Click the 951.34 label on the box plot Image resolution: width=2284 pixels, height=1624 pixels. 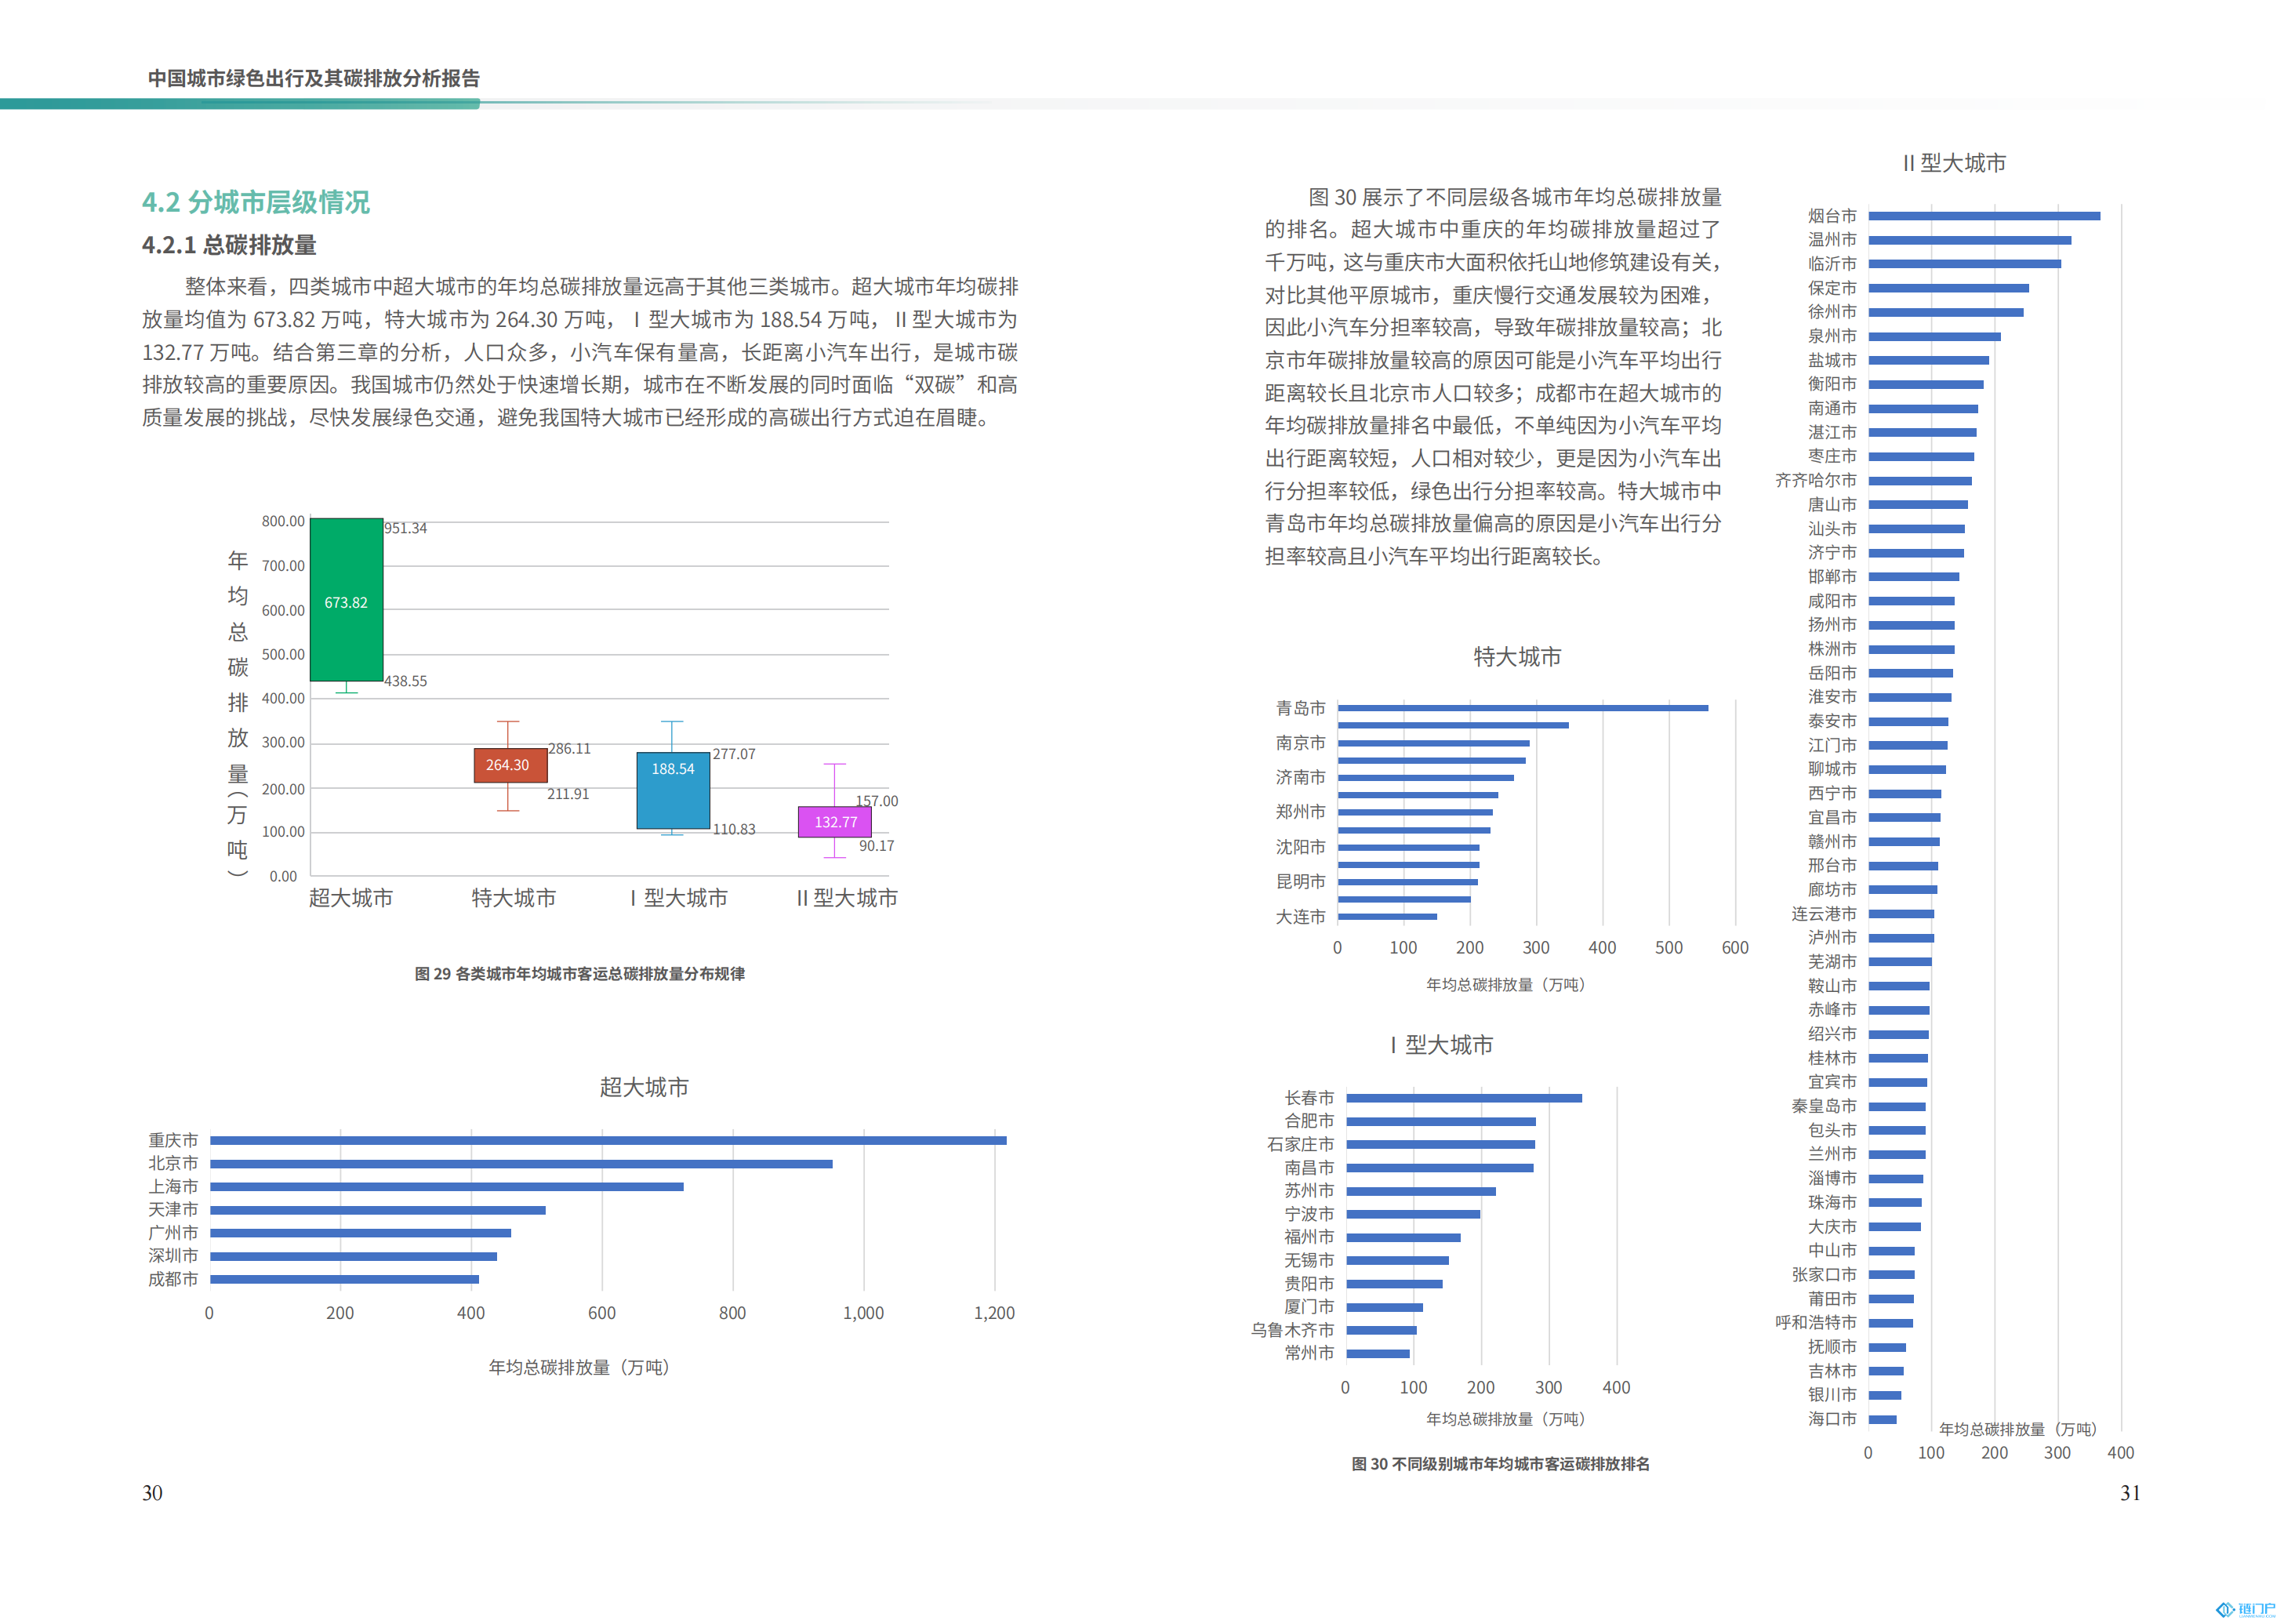tap(406, 528)
